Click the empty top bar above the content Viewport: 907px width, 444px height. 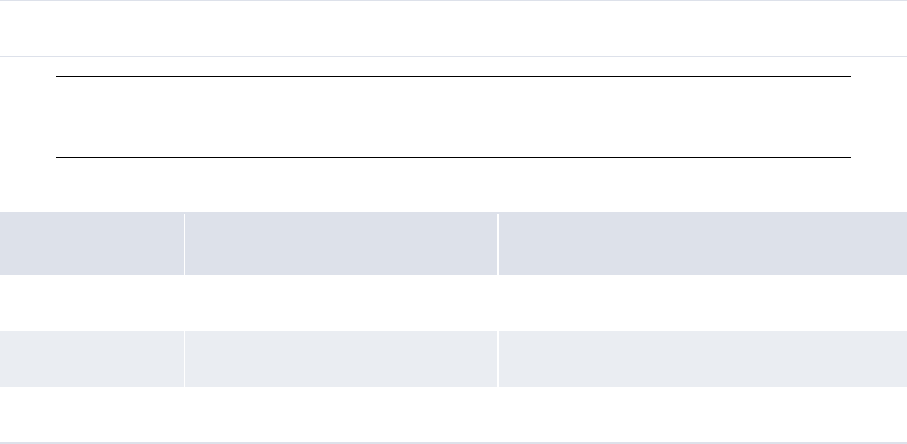click(453, 28)
